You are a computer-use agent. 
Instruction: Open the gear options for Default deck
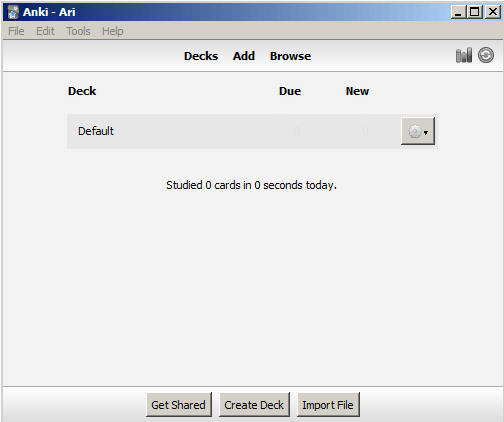pos(418,131)
